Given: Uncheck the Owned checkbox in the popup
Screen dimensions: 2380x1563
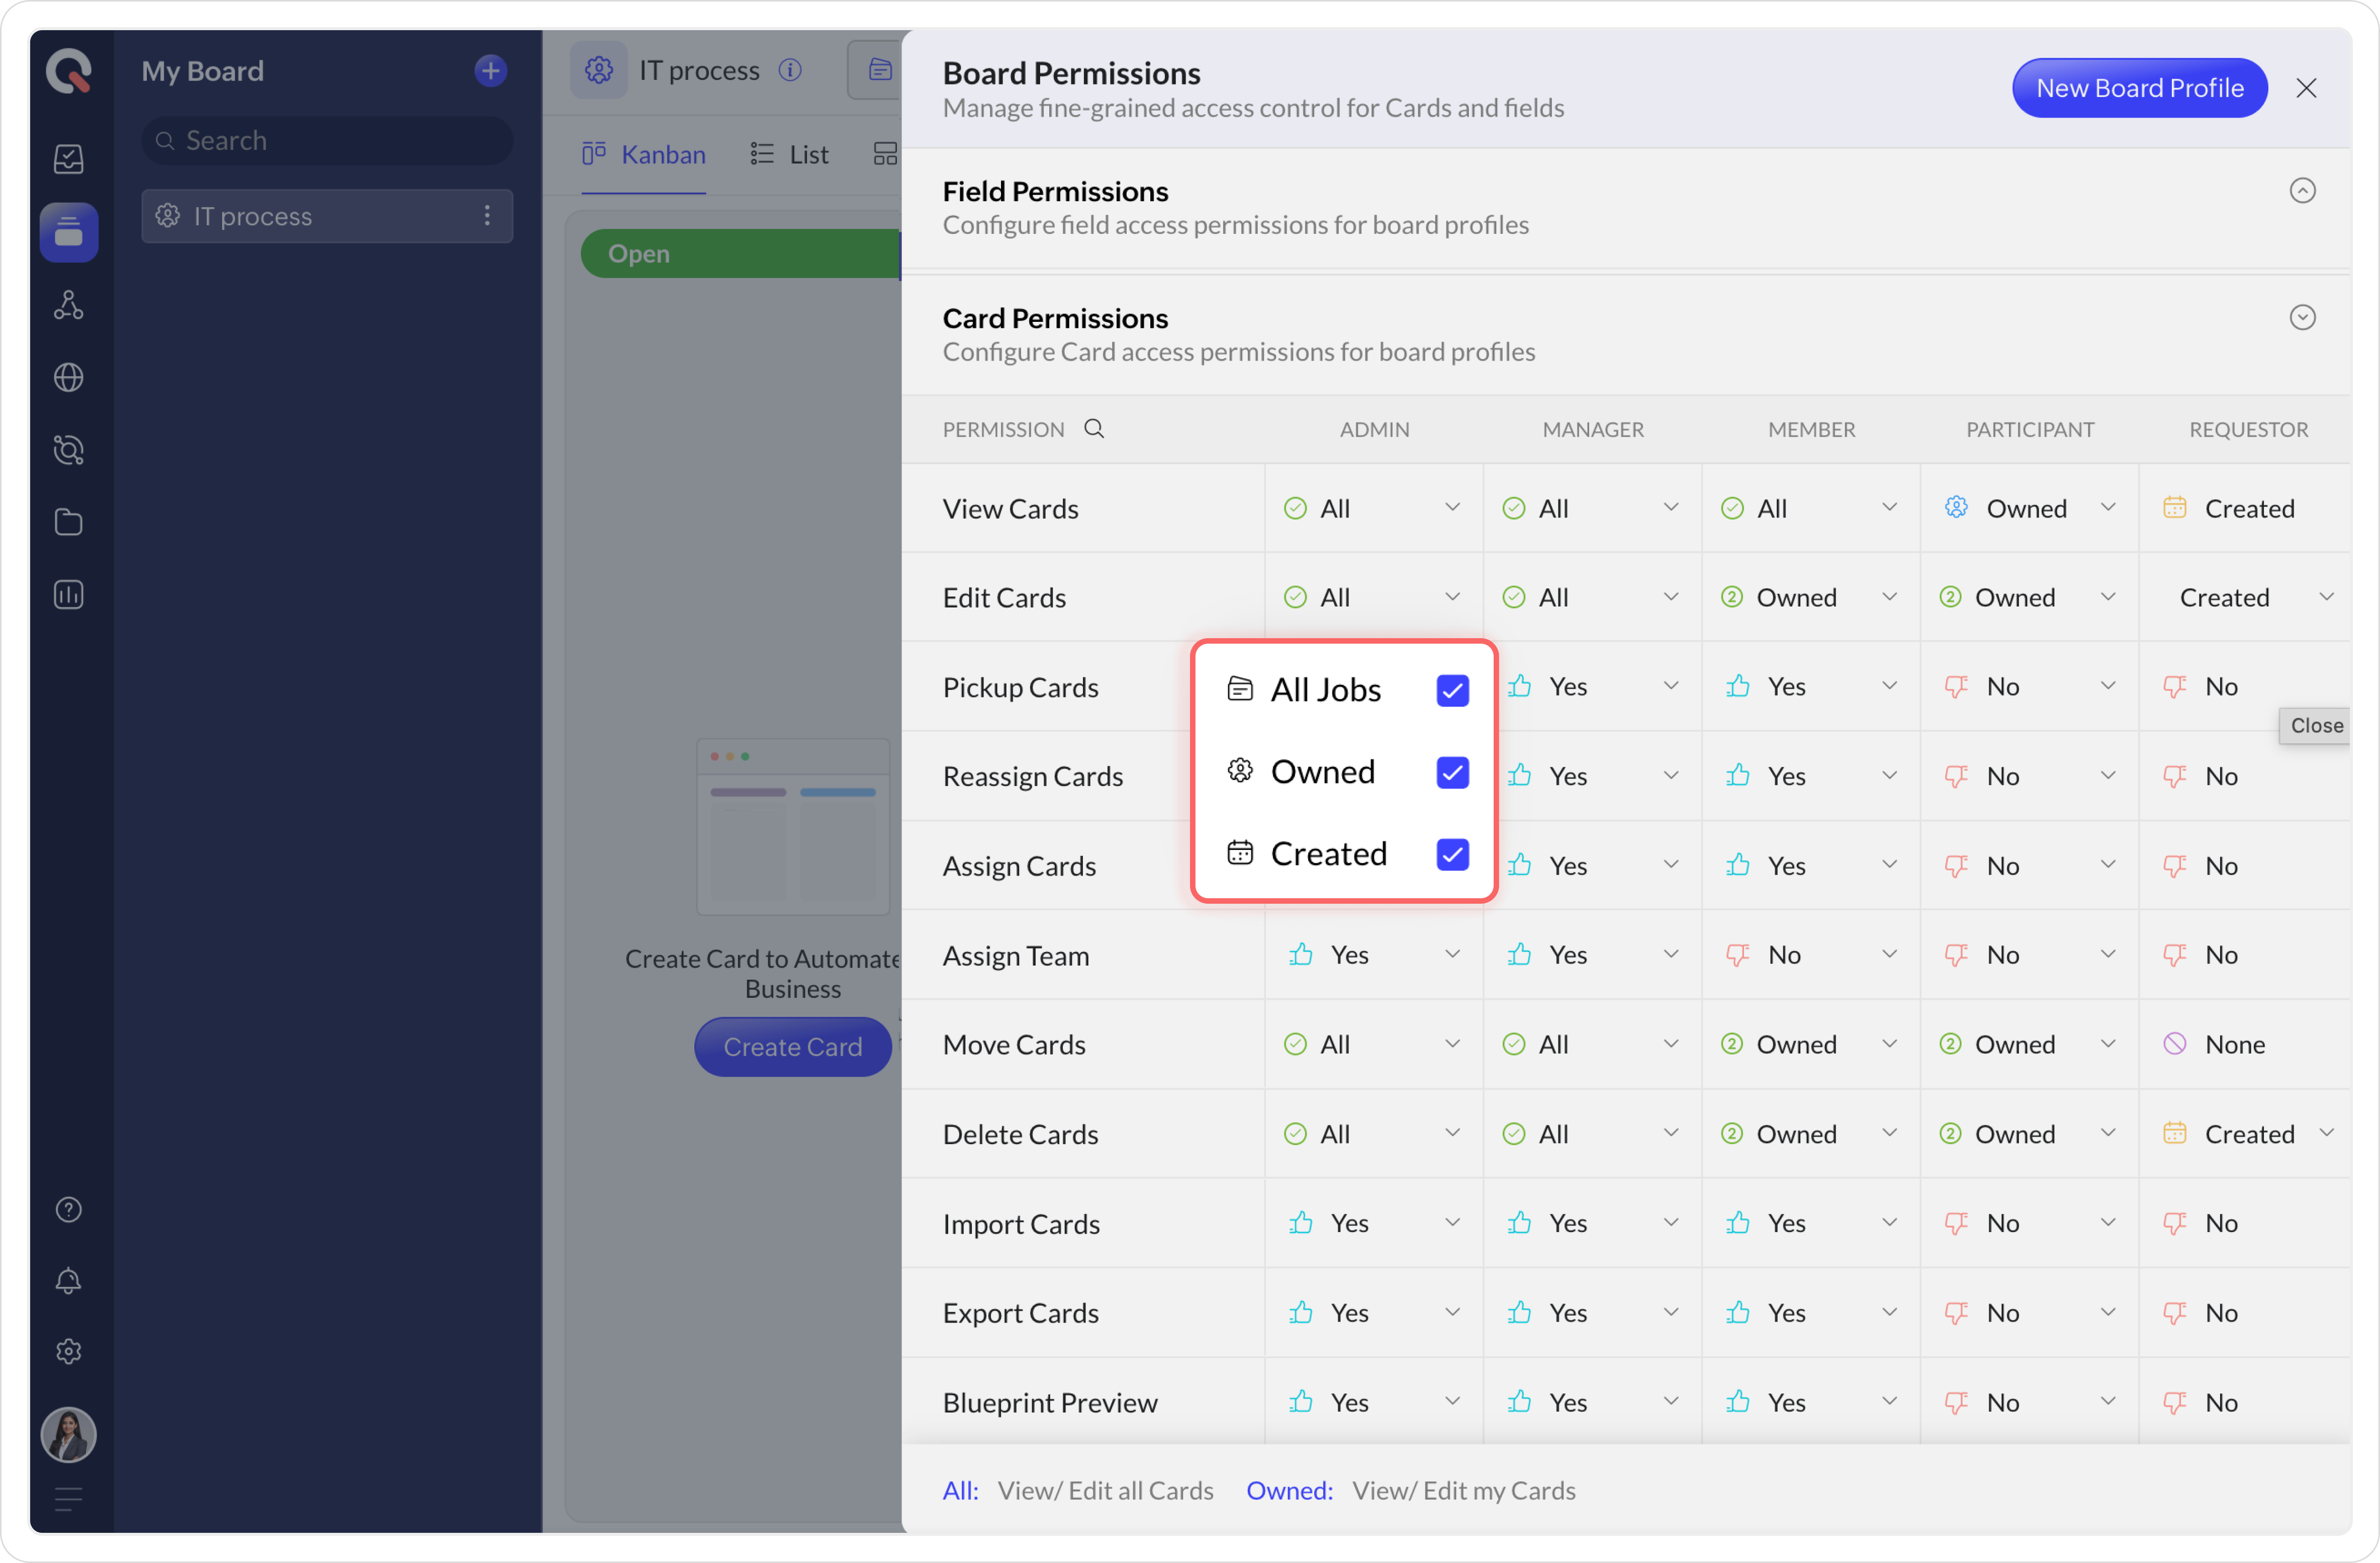Looking at the screenshot, I should point(1452,772).
